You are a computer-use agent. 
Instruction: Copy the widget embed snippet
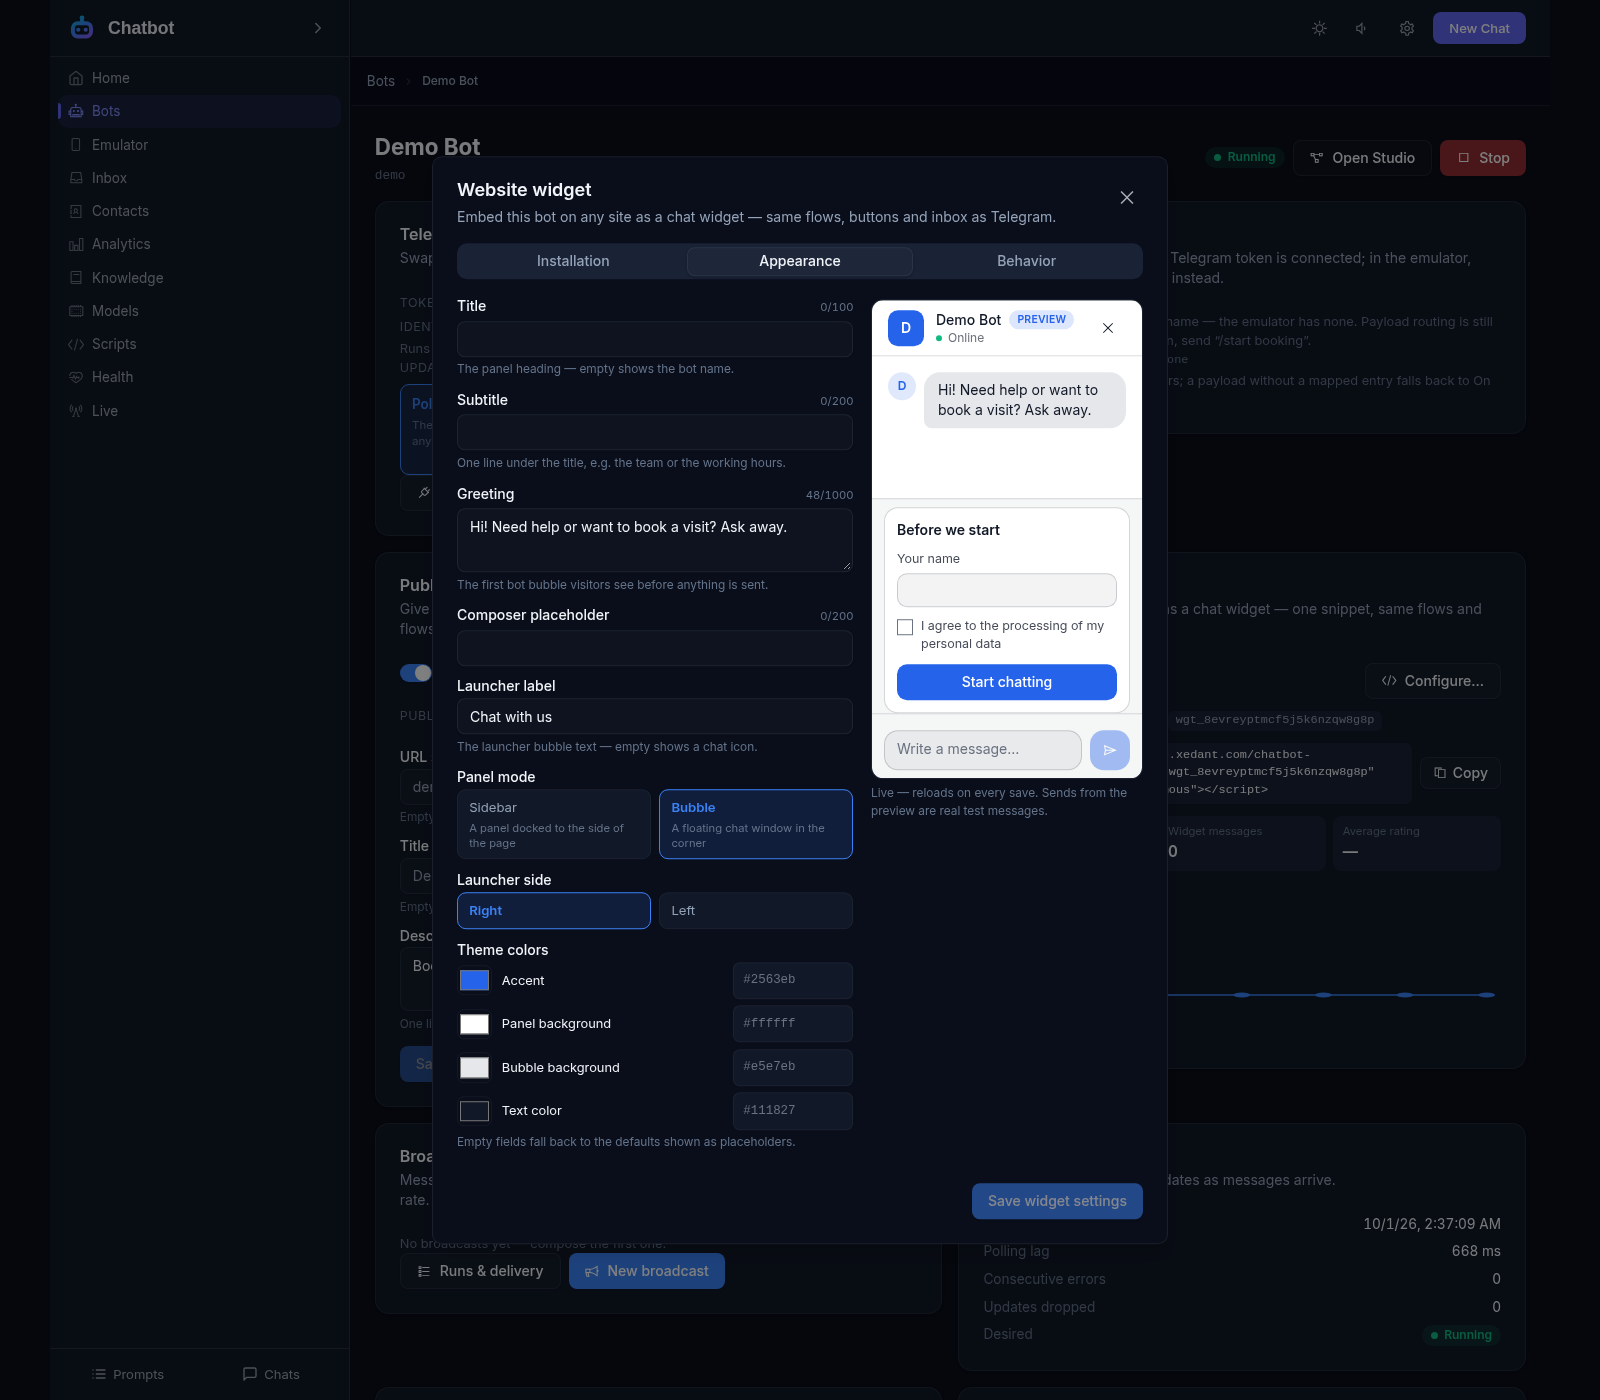[x=1460, y=773]
